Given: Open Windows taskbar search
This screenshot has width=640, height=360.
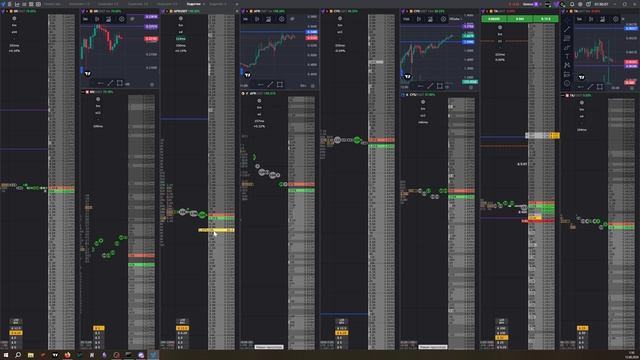Looking at the screenshot, I should pos(18,355).
